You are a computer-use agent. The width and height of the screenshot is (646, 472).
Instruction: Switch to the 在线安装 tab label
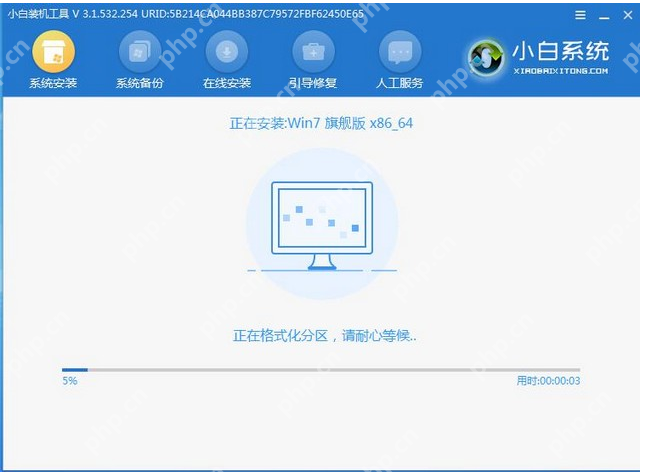(x=227, y=83)
